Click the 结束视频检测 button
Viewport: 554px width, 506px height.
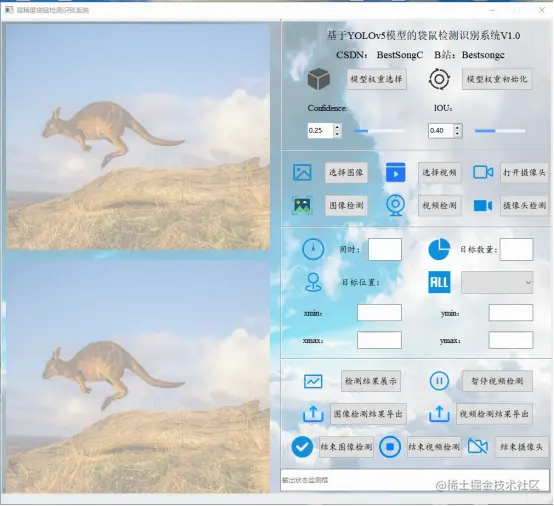[434, 447]
